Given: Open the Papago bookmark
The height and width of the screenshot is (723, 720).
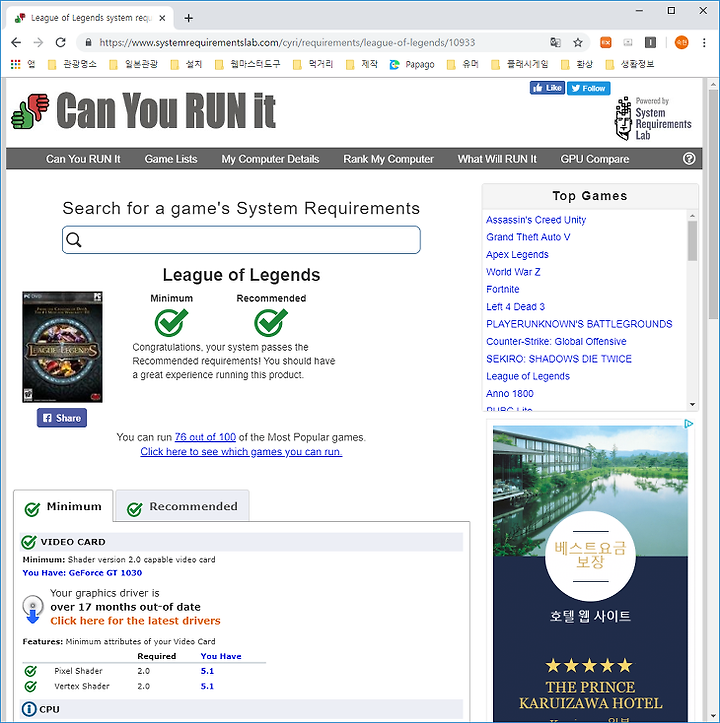Looking at the screenshot, I should 412,64.
